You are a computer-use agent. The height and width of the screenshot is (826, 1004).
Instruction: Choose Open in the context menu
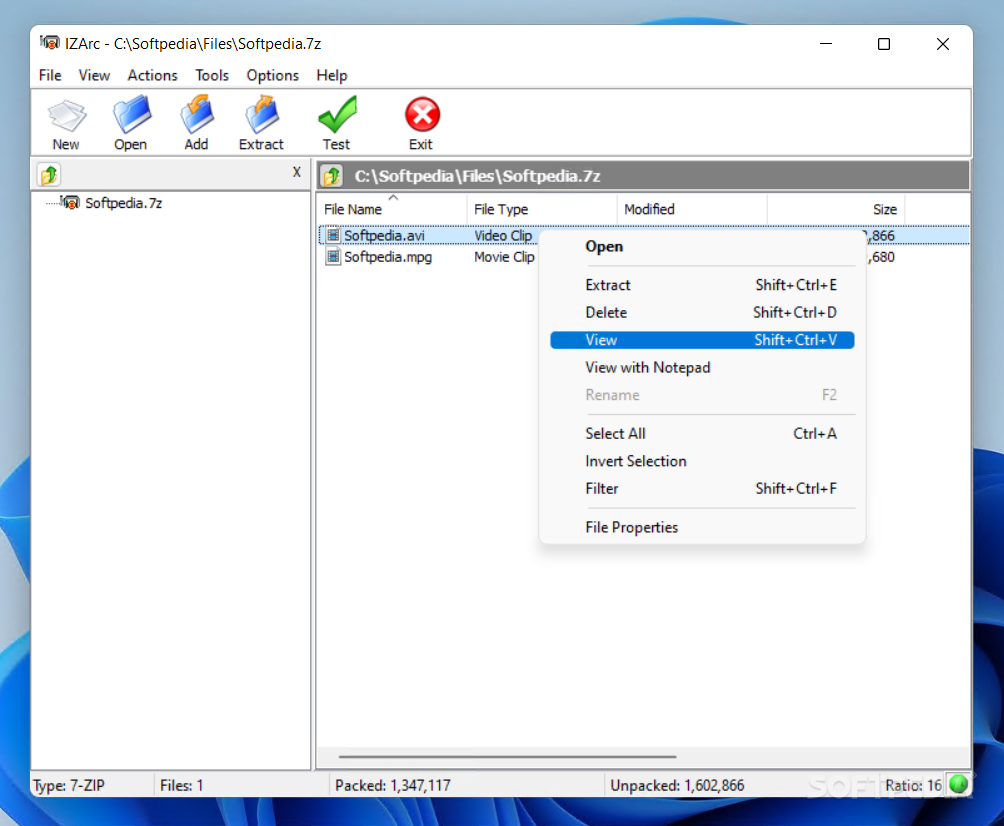(x=702, y=247)
